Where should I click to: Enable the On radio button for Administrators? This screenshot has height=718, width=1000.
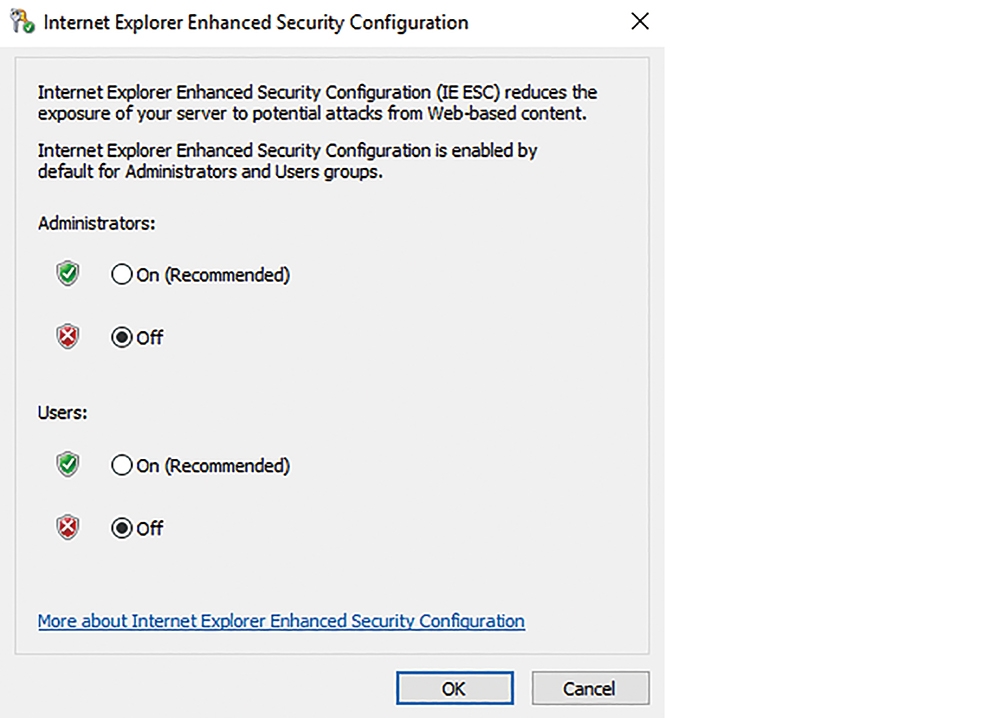point(122,274)
